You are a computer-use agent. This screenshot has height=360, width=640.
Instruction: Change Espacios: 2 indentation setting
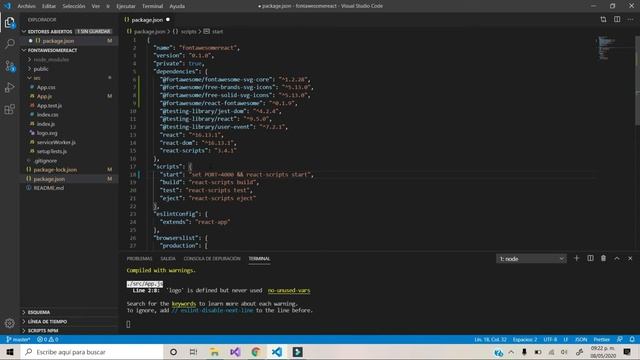(525, 340)
